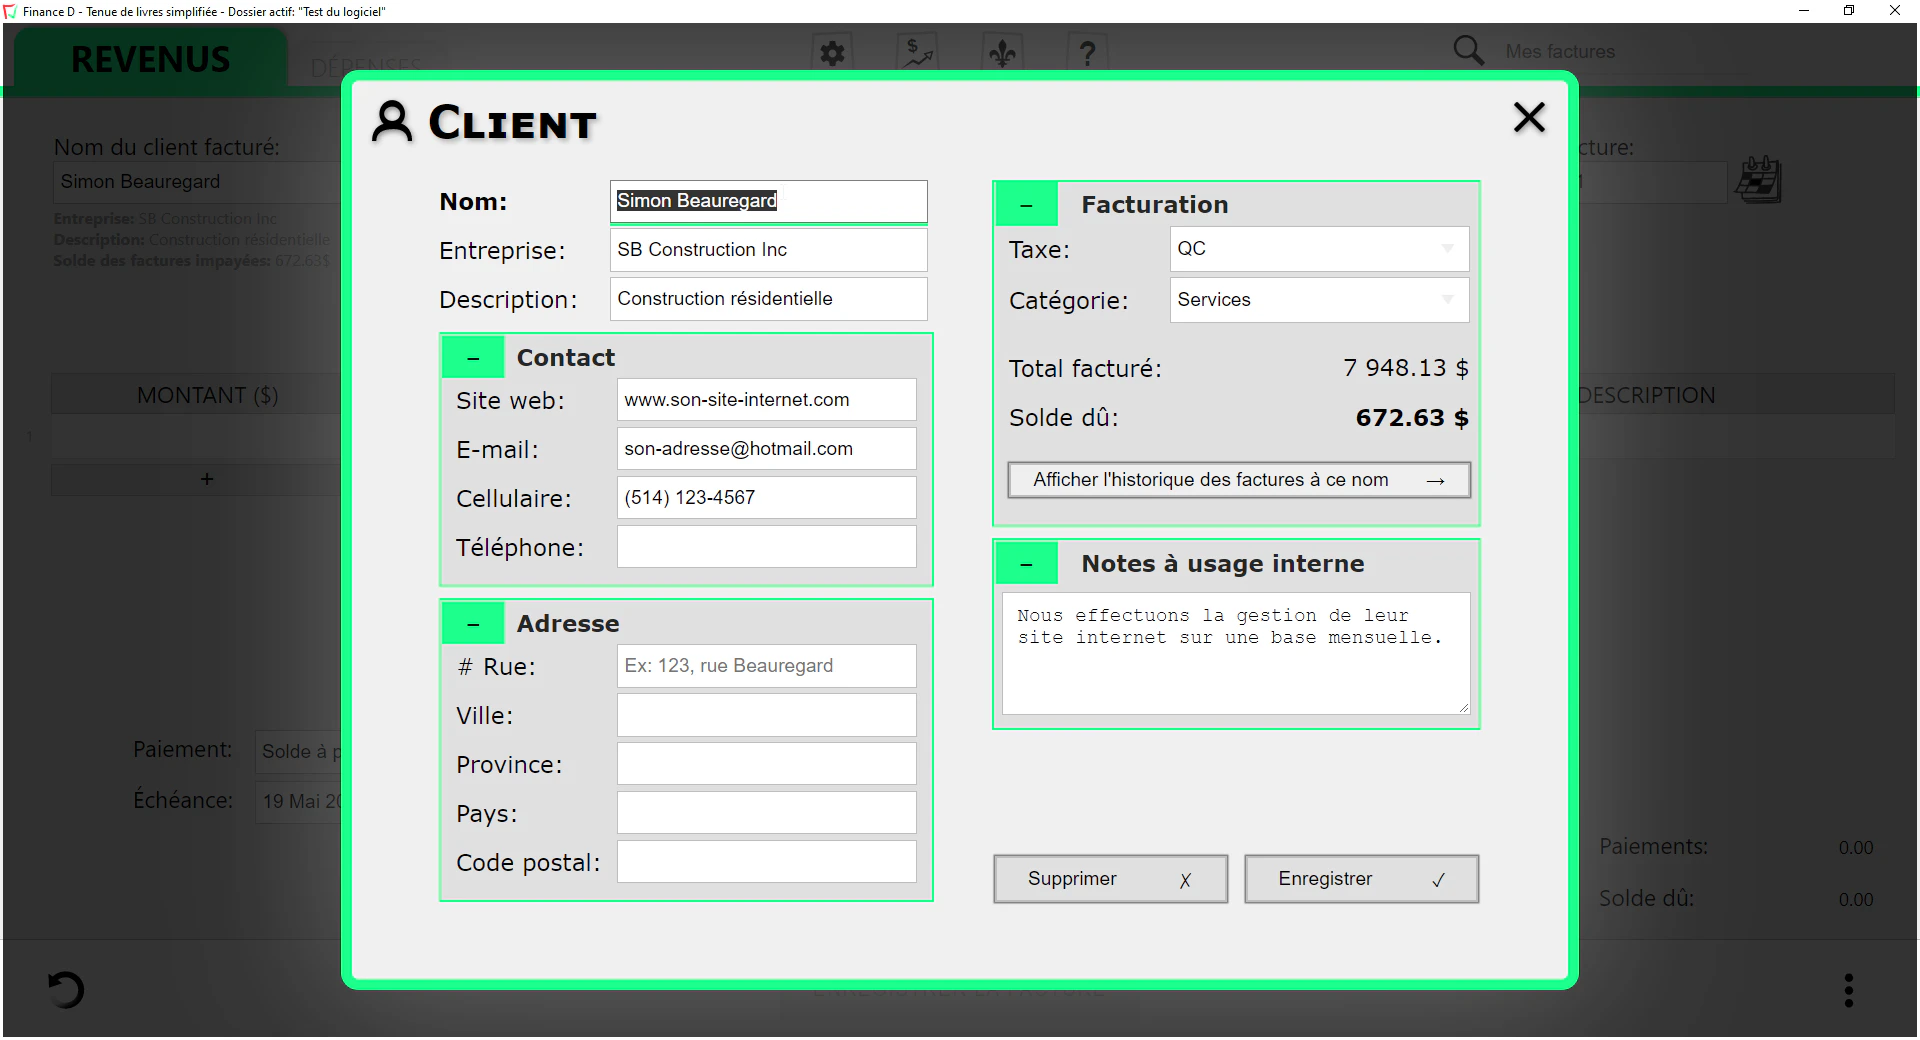Switch to the DÉPENSES tab
The width and height of the screenshot is (1920, 1040).
(x=365, y=66)
